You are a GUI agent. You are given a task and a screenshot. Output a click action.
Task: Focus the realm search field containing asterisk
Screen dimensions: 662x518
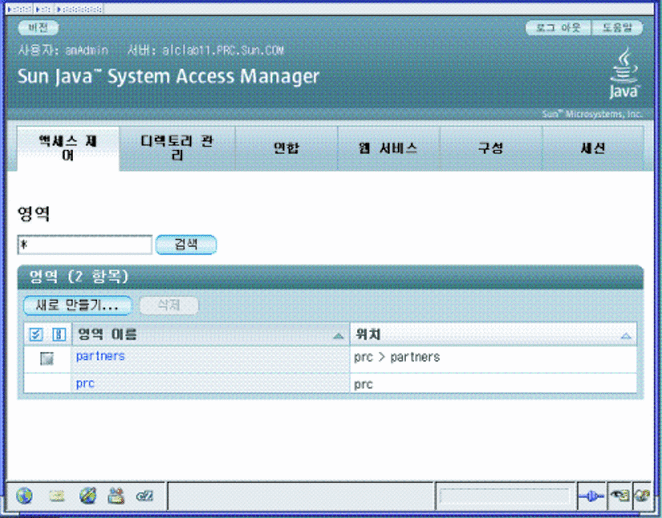click(85, 245)
